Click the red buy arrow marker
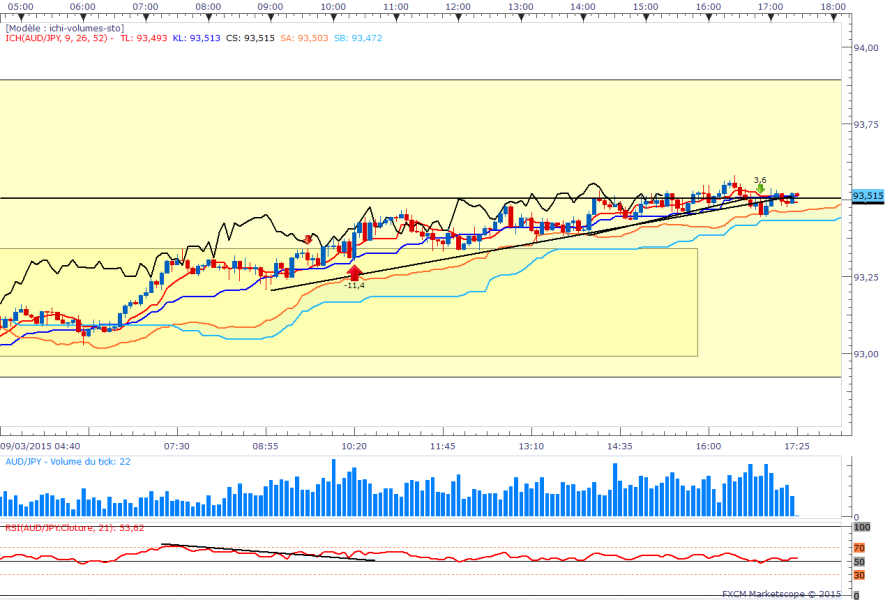 coord(354,271)
